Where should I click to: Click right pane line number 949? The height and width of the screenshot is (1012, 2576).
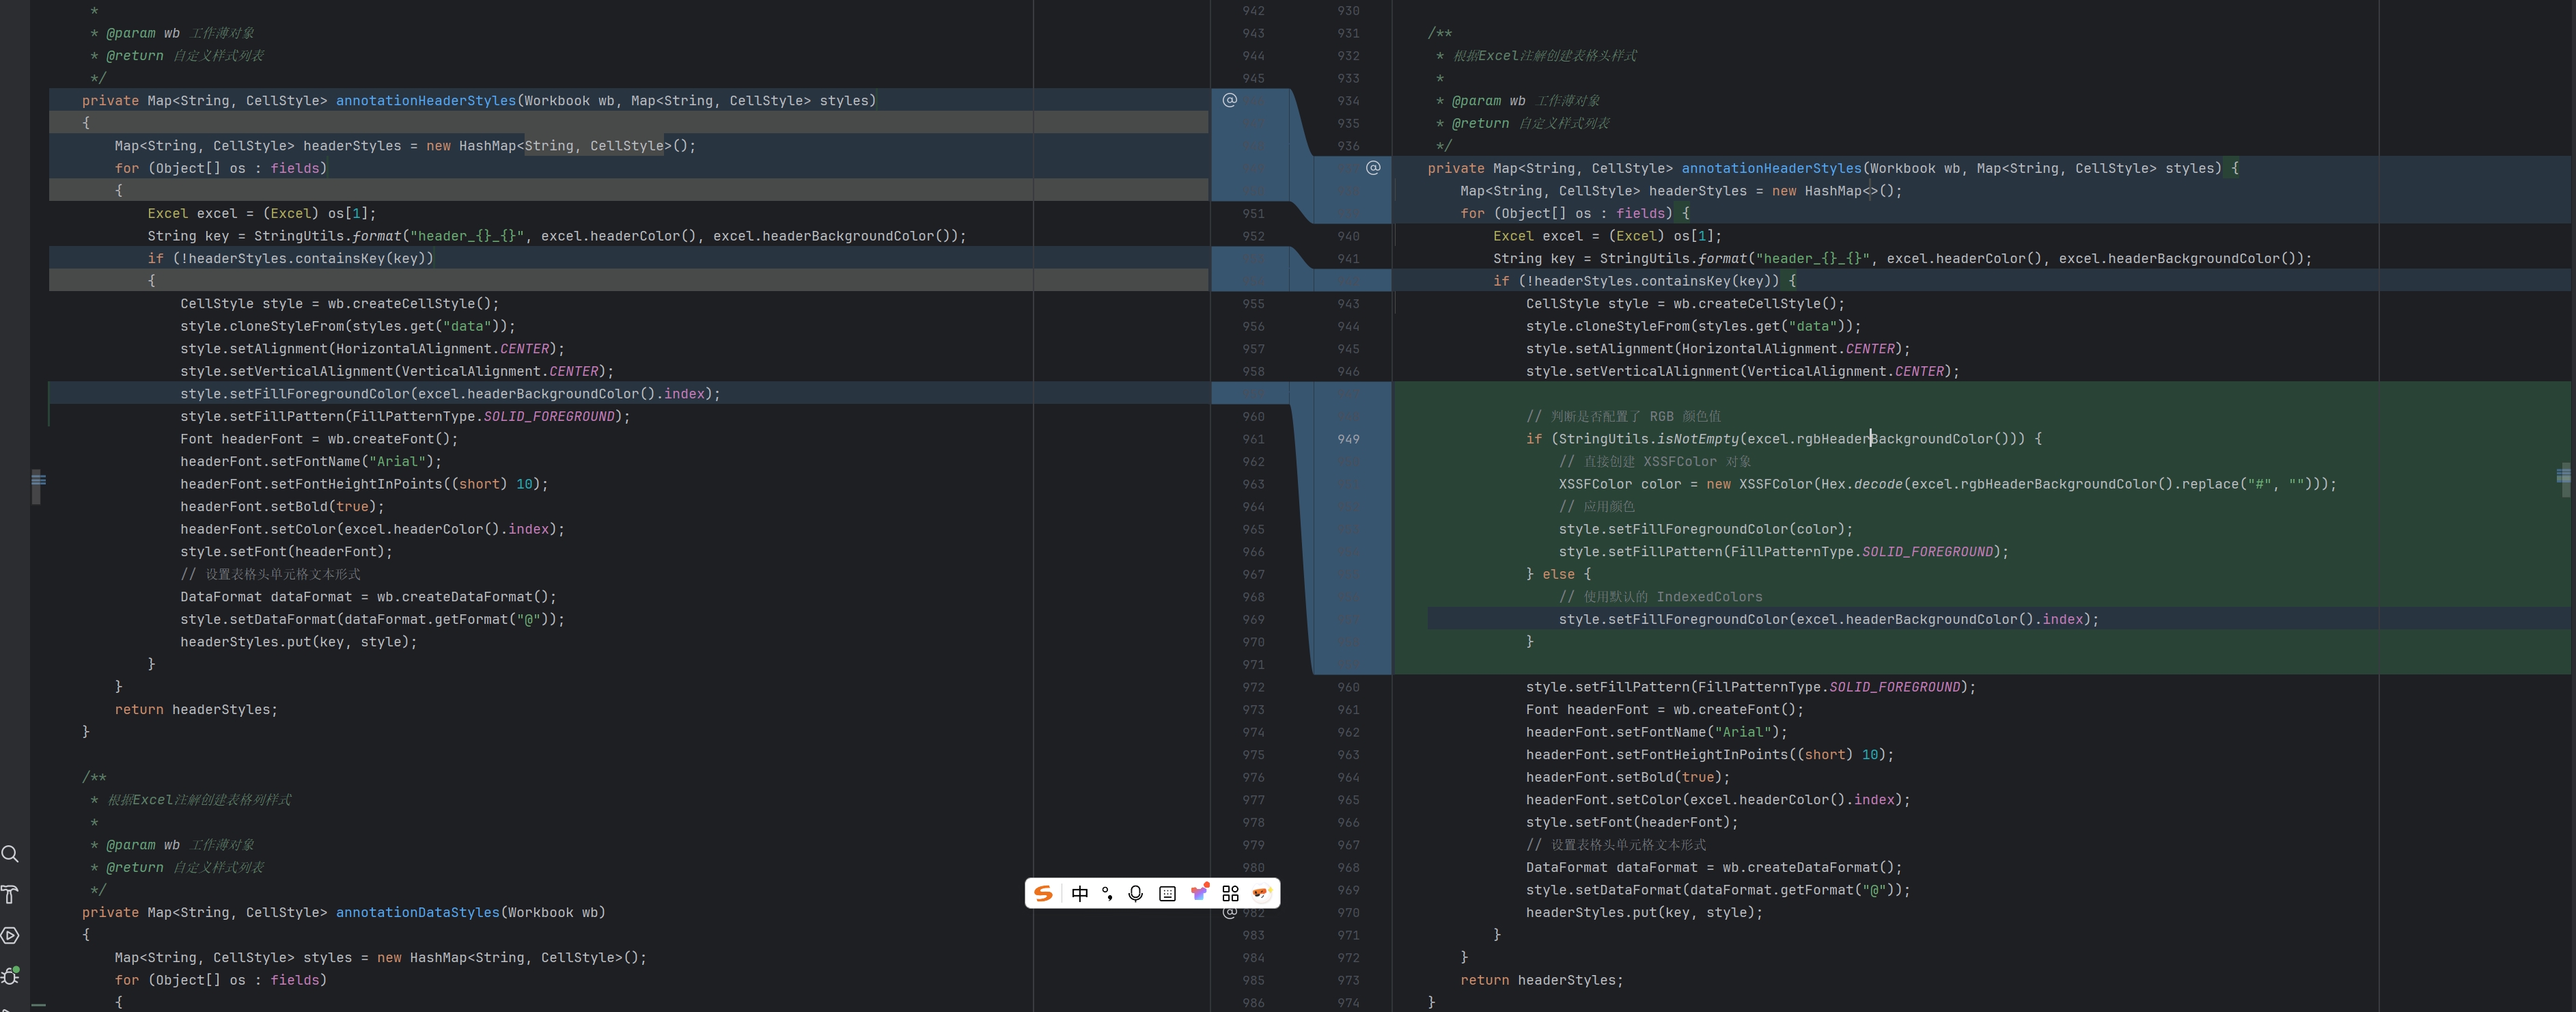pyautogui.click(x=1348, y=439)
